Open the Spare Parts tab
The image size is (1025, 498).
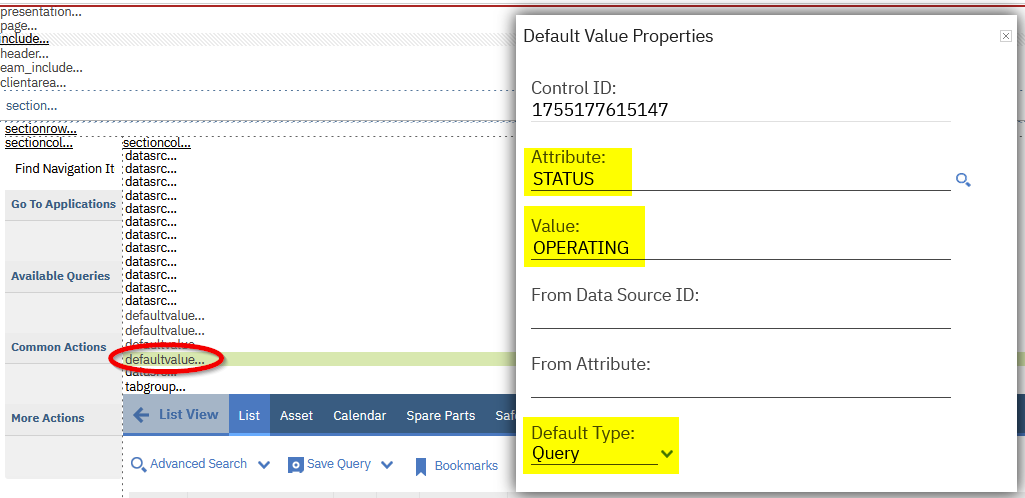440,416
